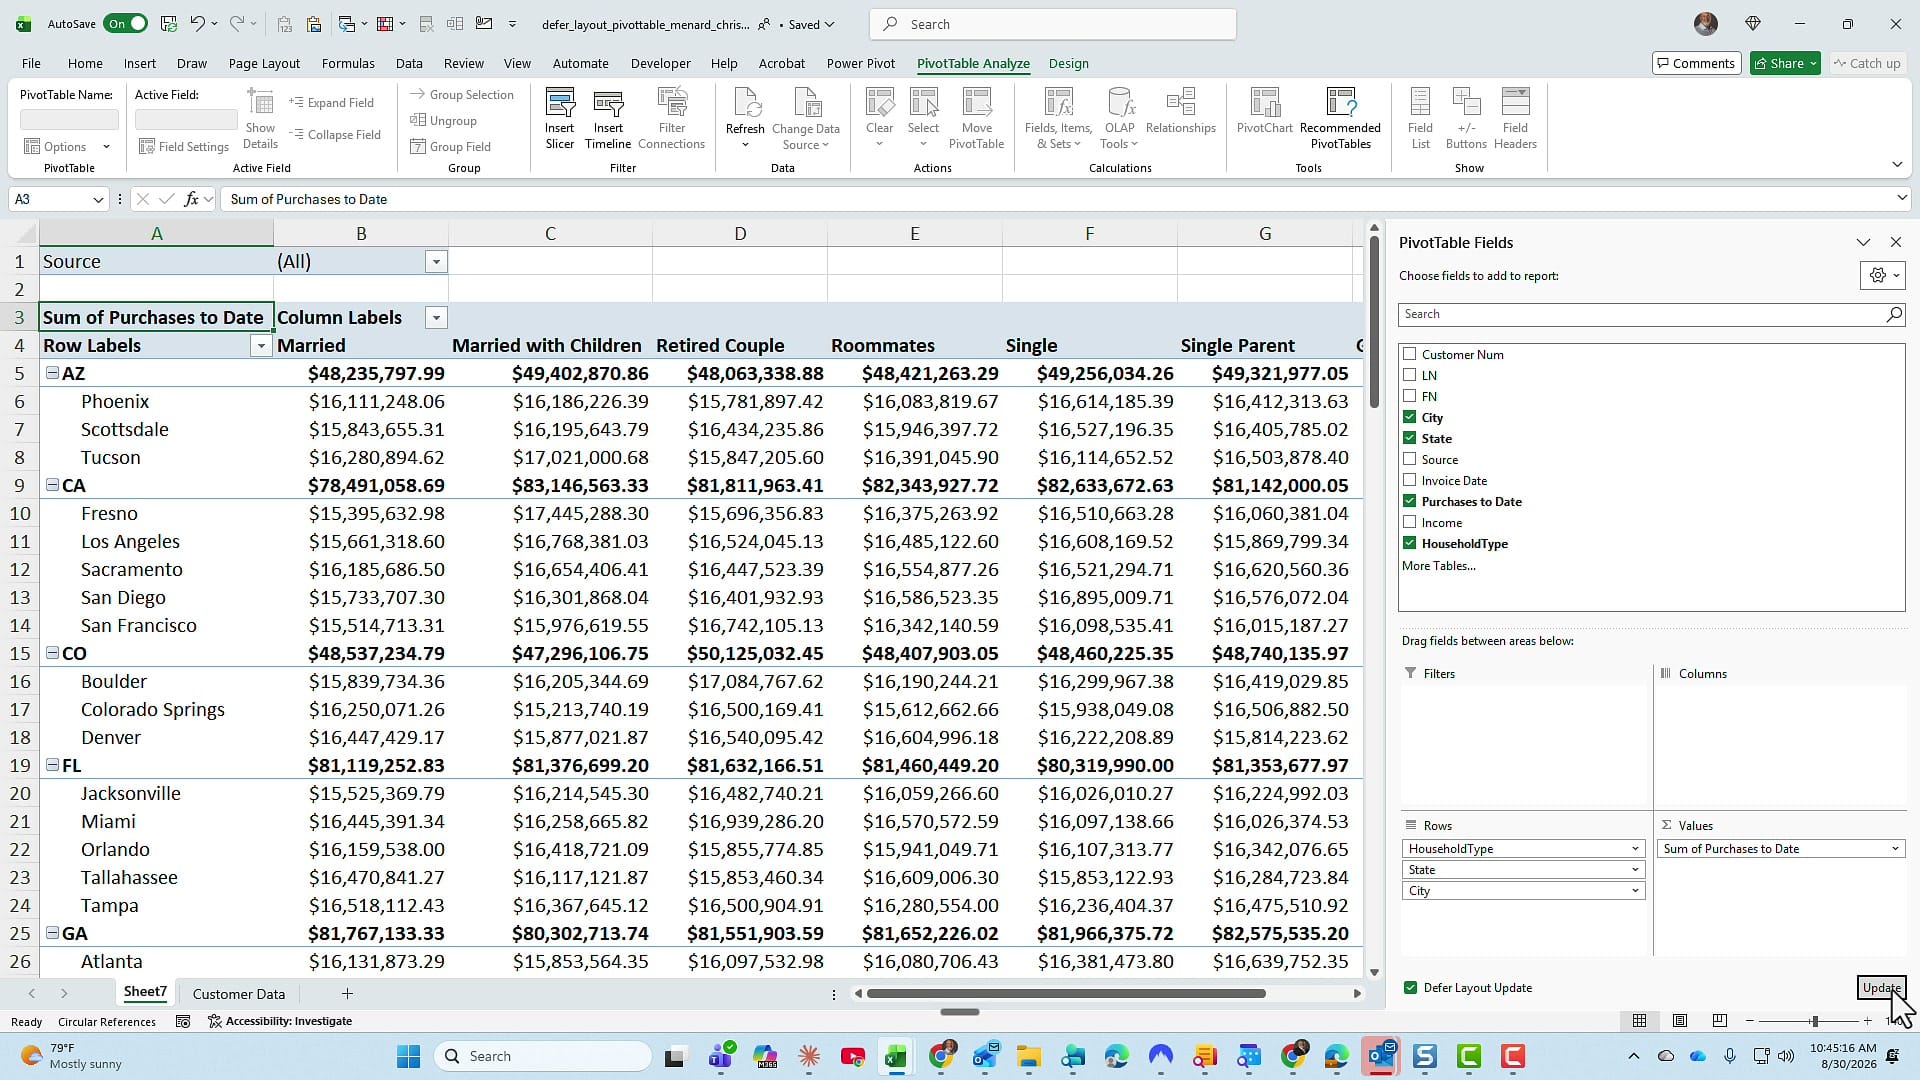Open the PivotTable Fields tools gear
The height and width of the screenshot is (1080, 1920).
click(1882, 275)
